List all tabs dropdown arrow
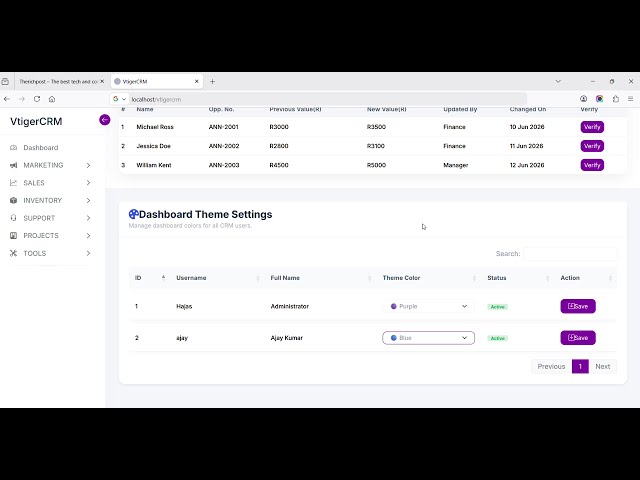Viewport: 640px width, 480px height. 558,82
